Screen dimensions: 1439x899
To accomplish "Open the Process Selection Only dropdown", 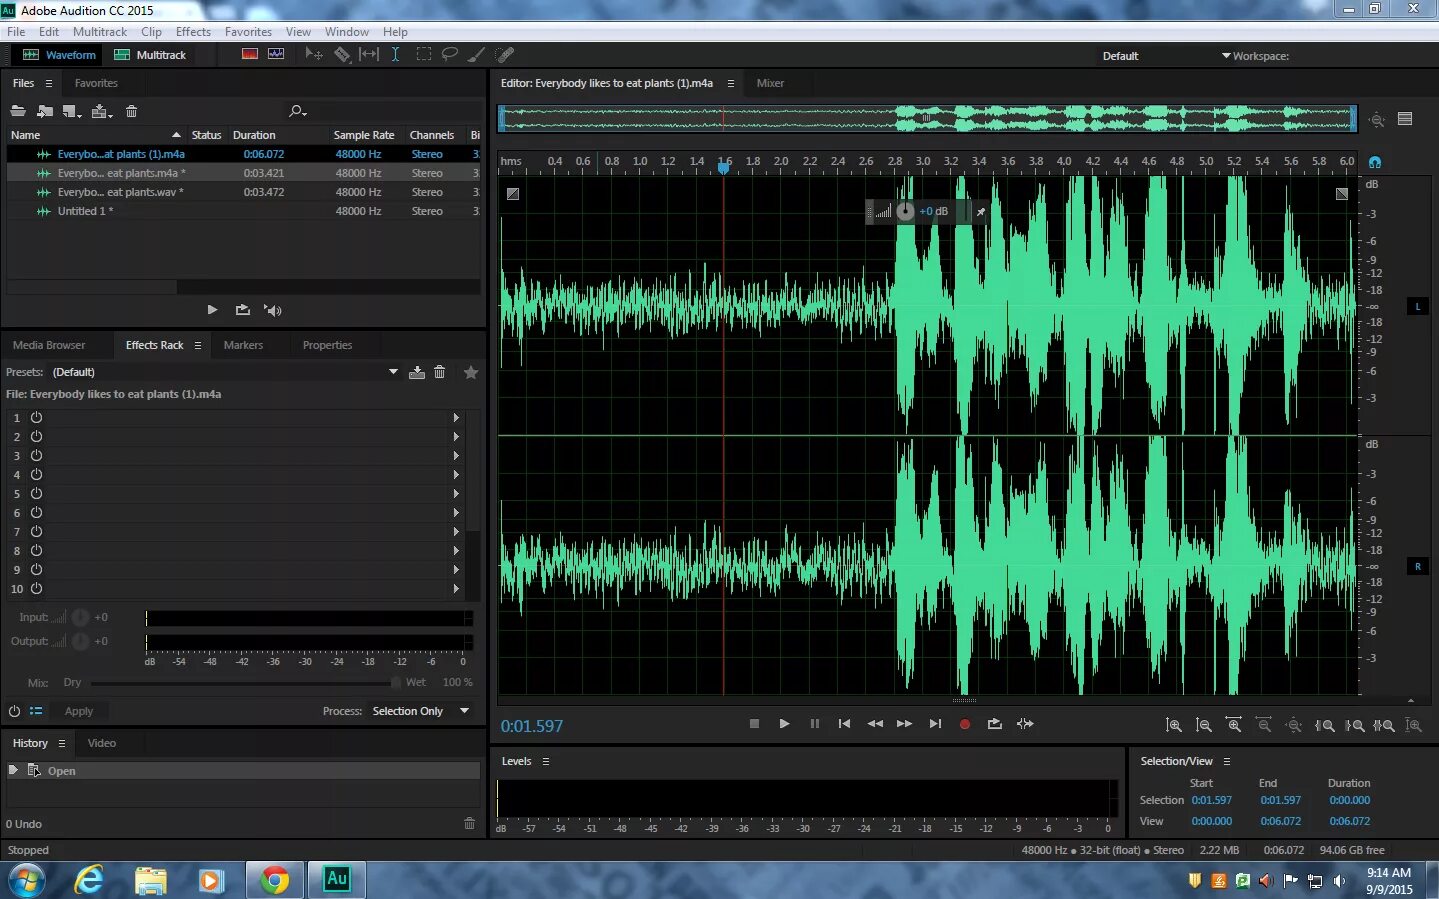I will [421, 711].
